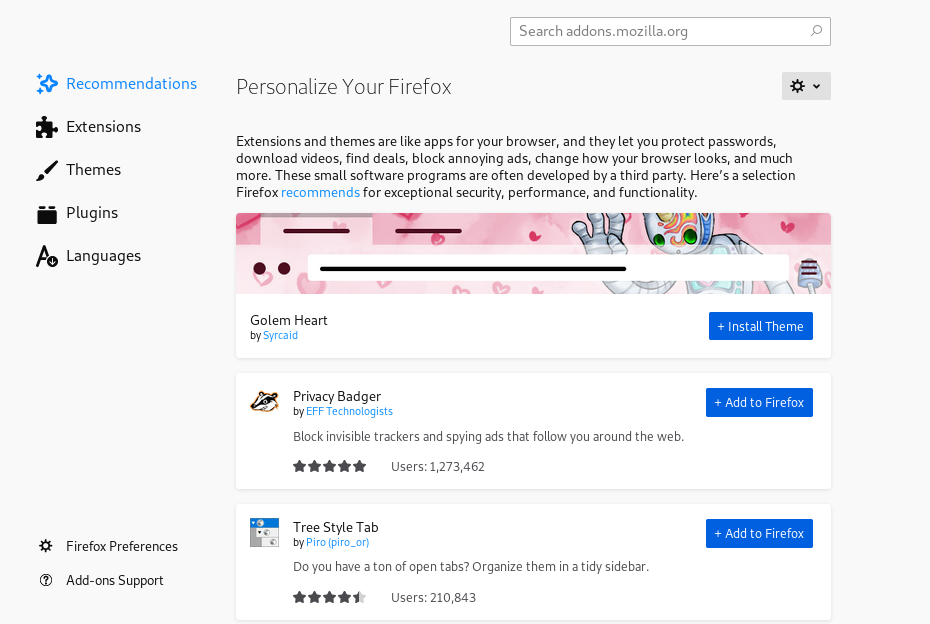Click the magnifying glass search icon
The width and height of the screenshot is (930, 624).
coord(816,31)
